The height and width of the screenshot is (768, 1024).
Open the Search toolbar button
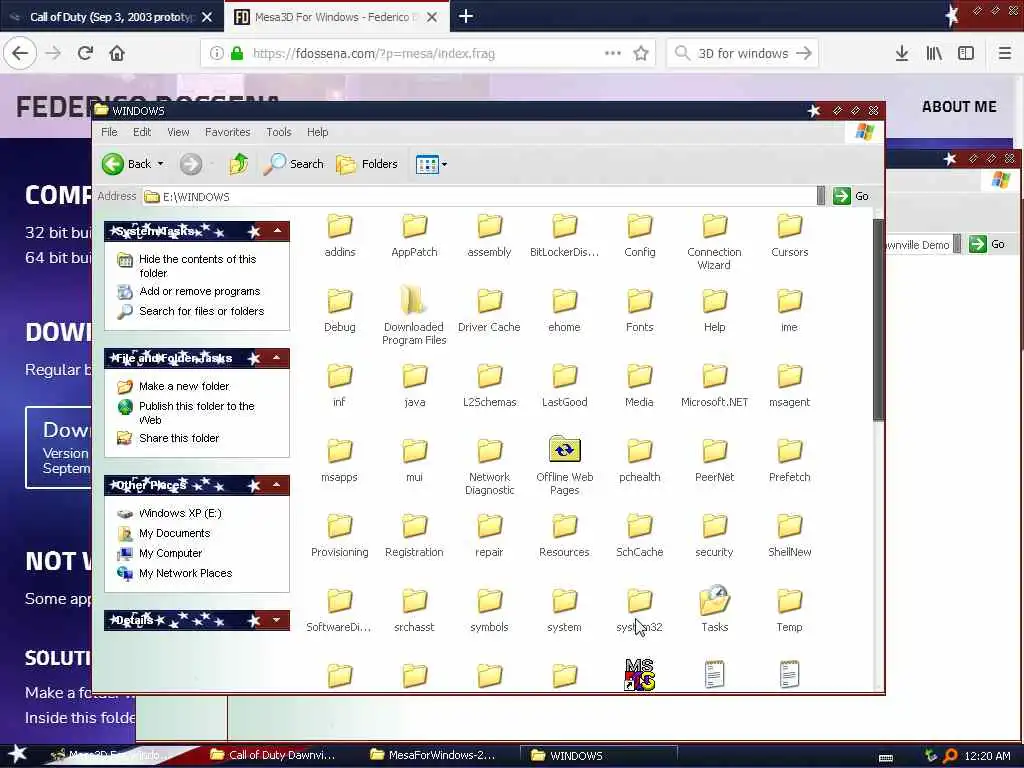point(293,164)
